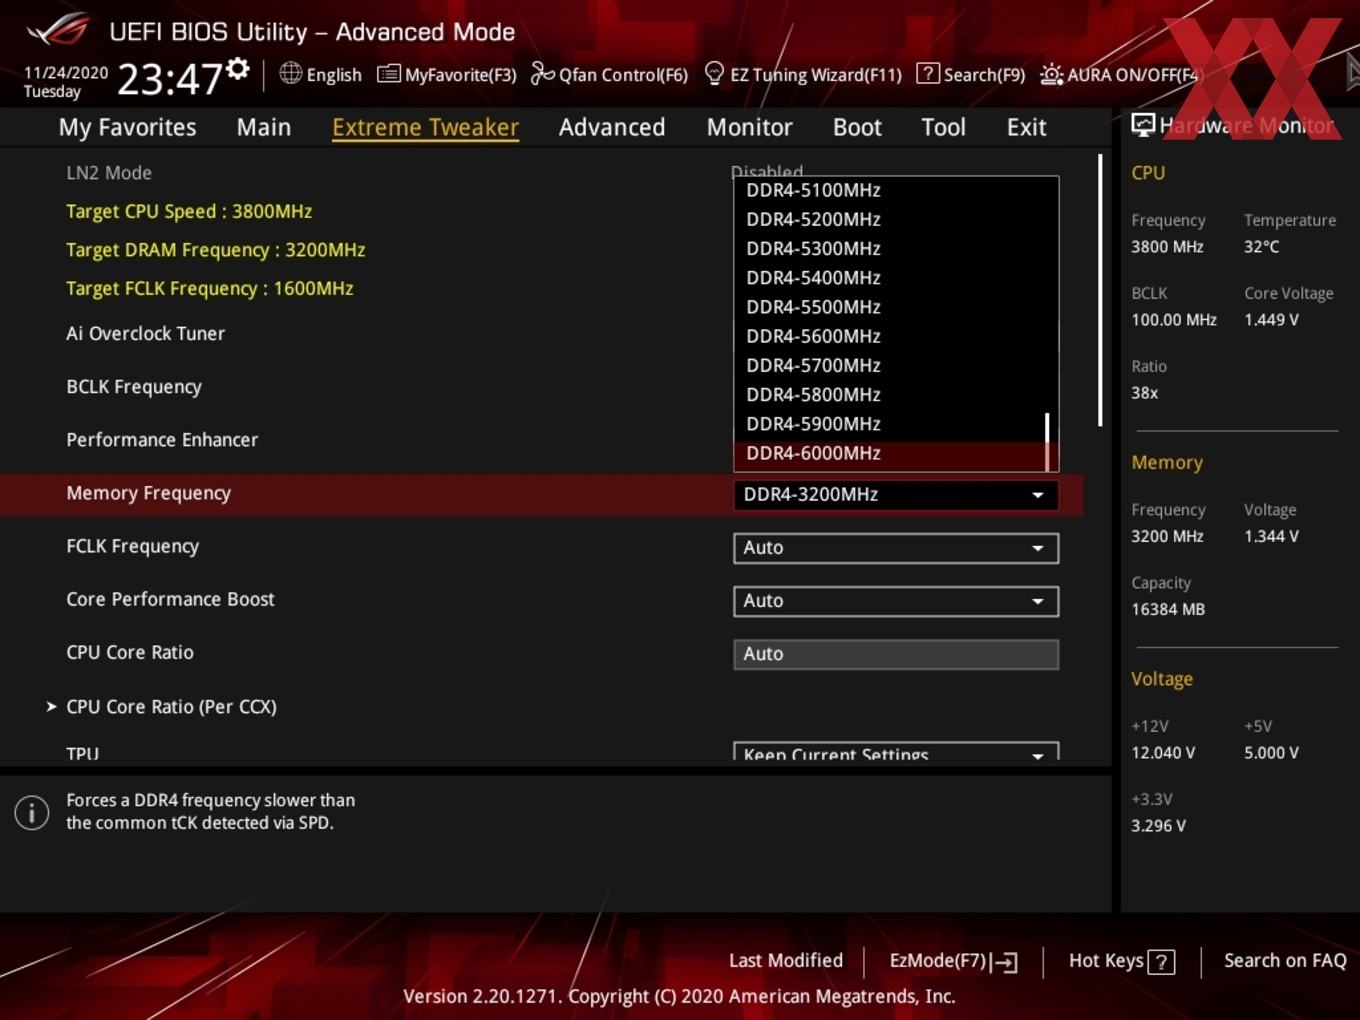Image resolution: width=1360 pixels, height=1020 pixels.
Task: Switch to EzMode(F7)
Action: (x=953, y=961)
